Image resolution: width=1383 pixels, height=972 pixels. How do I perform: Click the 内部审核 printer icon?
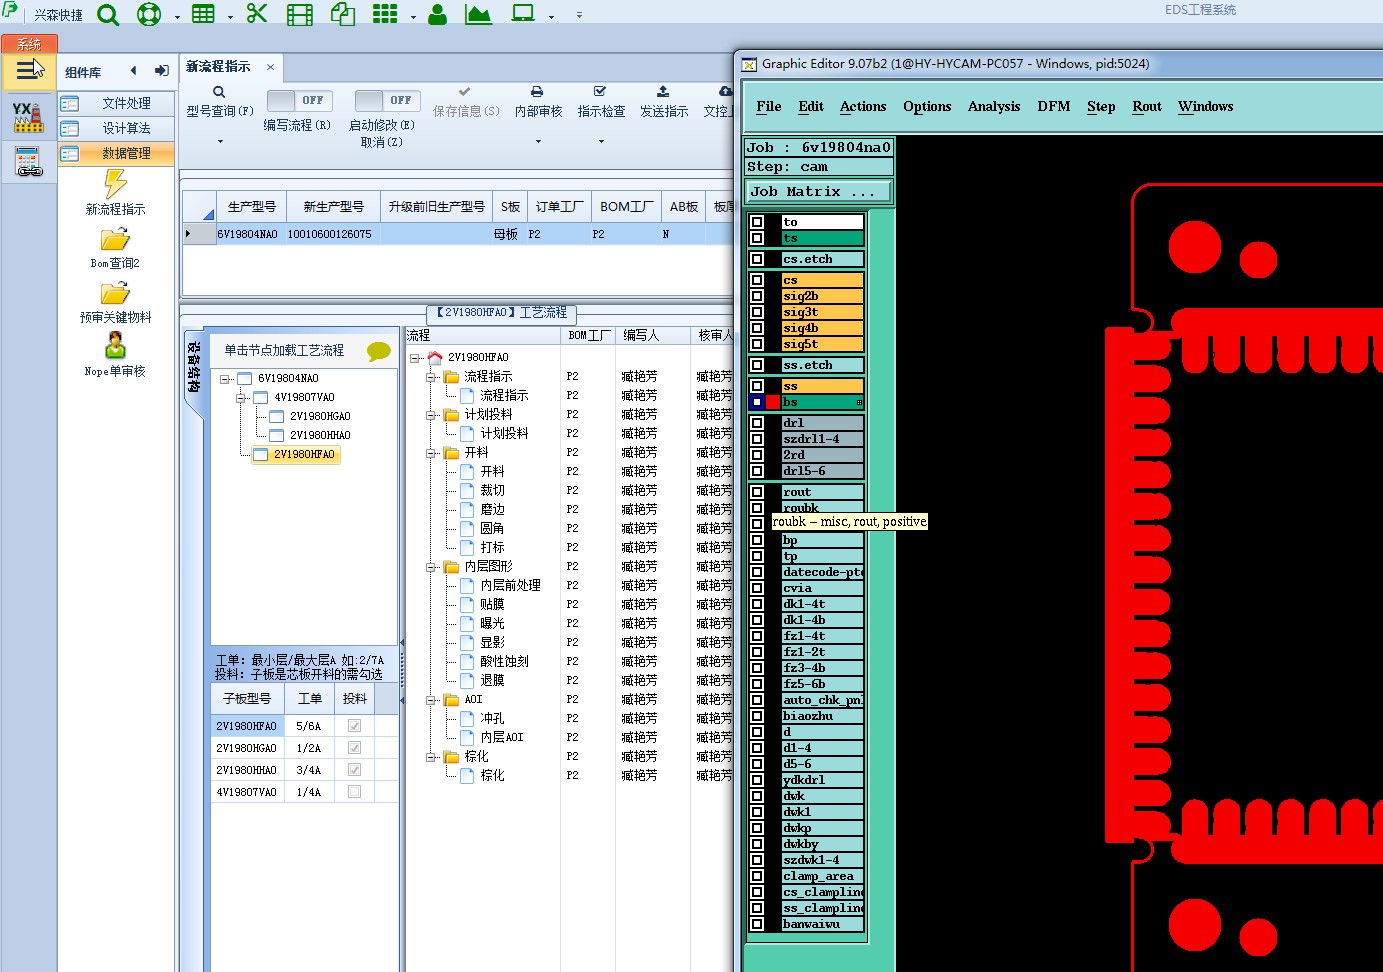[537, 91]
